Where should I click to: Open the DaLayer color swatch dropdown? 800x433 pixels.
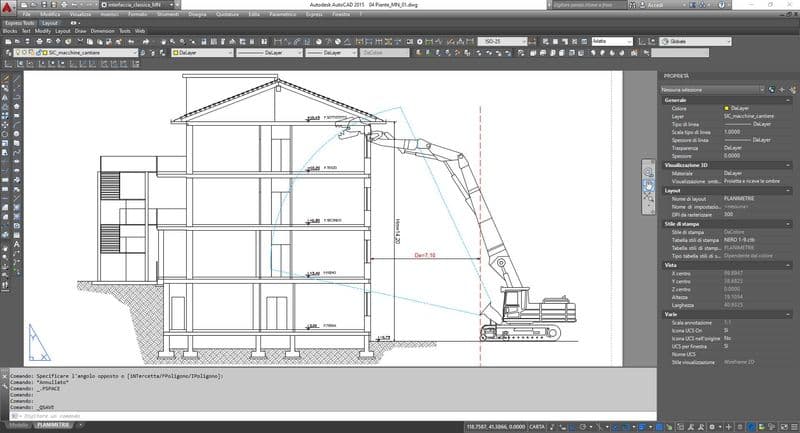(202, 52)
